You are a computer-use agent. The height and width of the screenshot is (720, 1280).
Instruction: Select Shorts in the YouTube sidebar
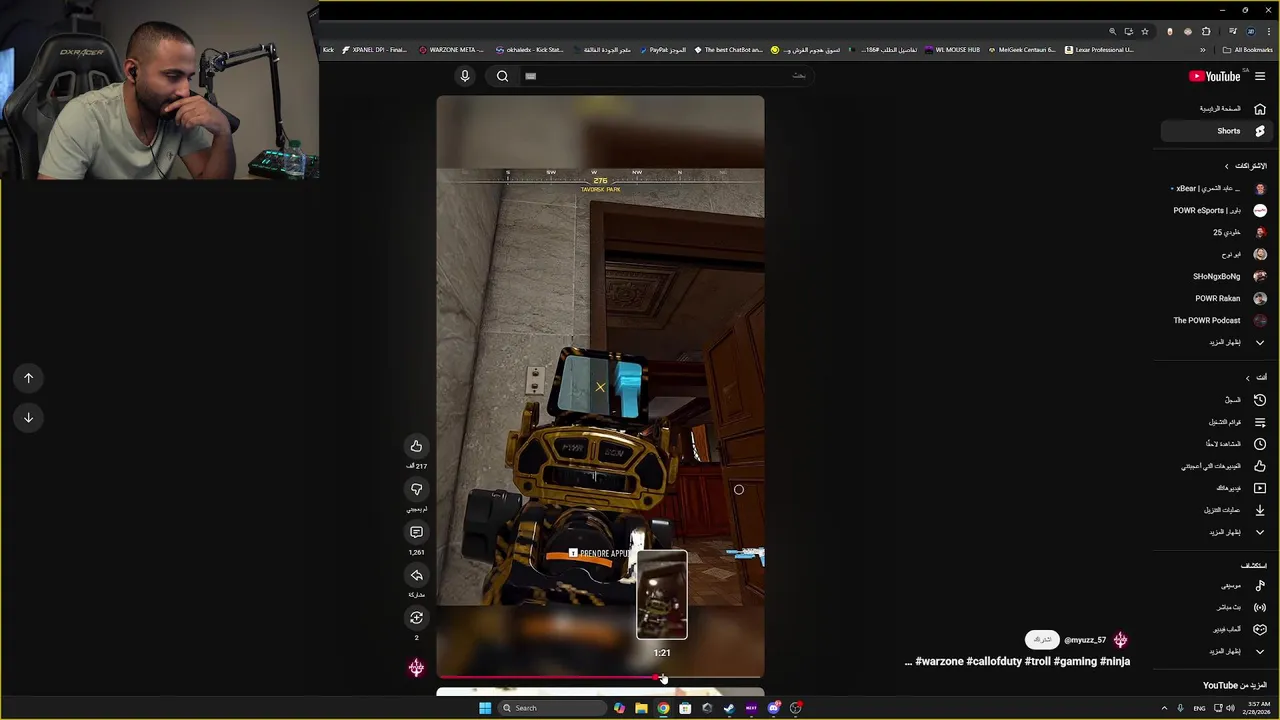coord(1217,131)
